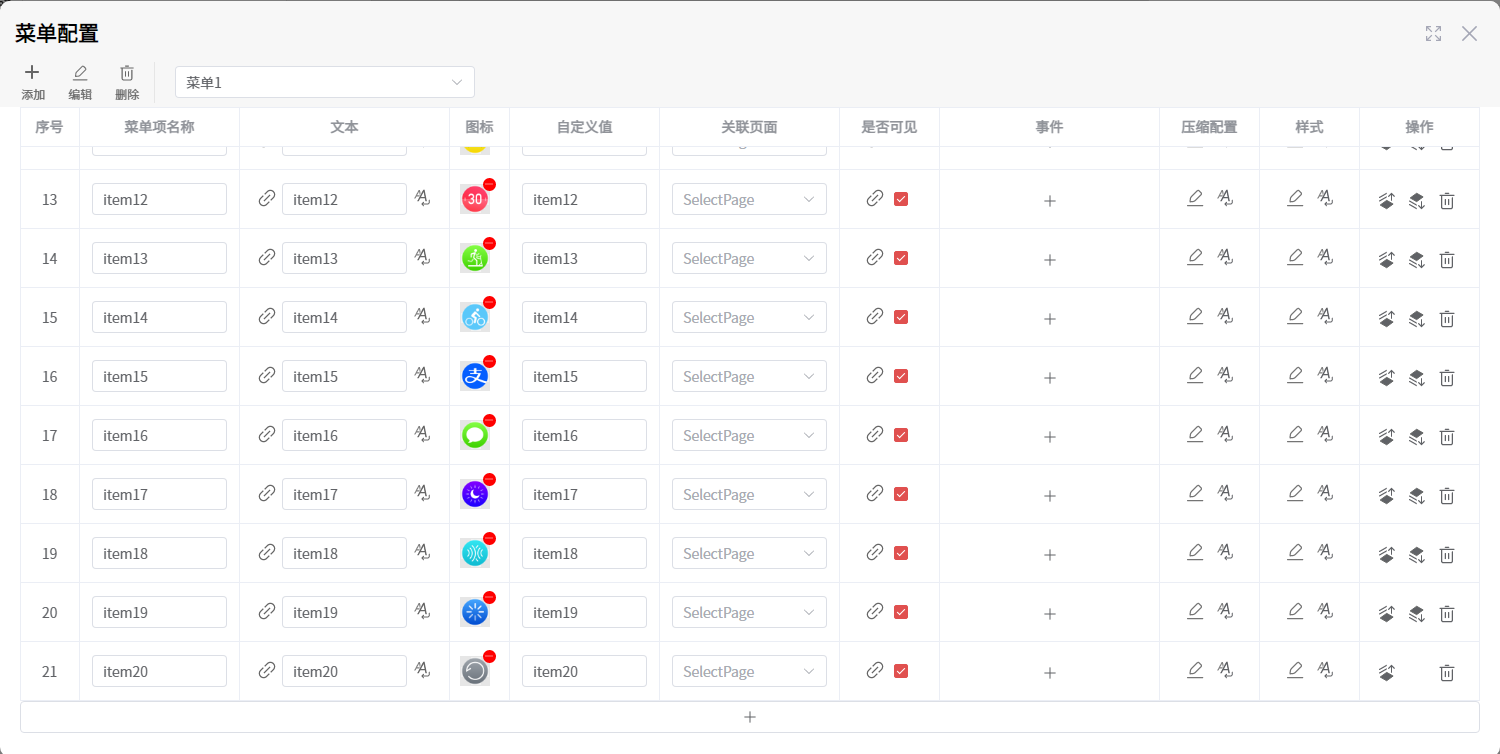Move the item16 row down one layer
Image resolution: width=1500 pixels, height=754 pixels.
click(1416, 437)
